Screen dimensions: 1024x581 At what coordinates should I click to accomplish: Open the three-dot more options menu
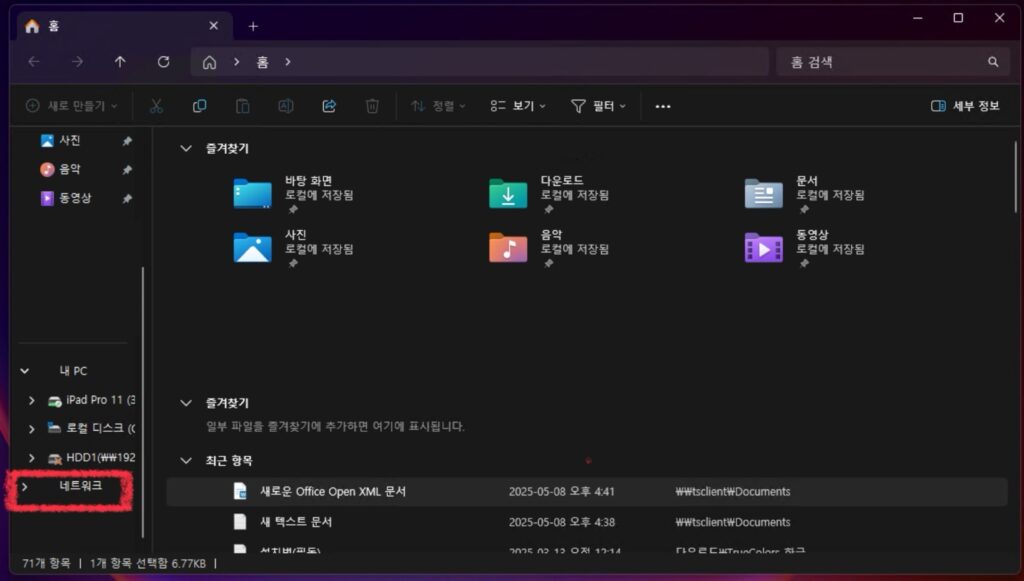(663, 106)
